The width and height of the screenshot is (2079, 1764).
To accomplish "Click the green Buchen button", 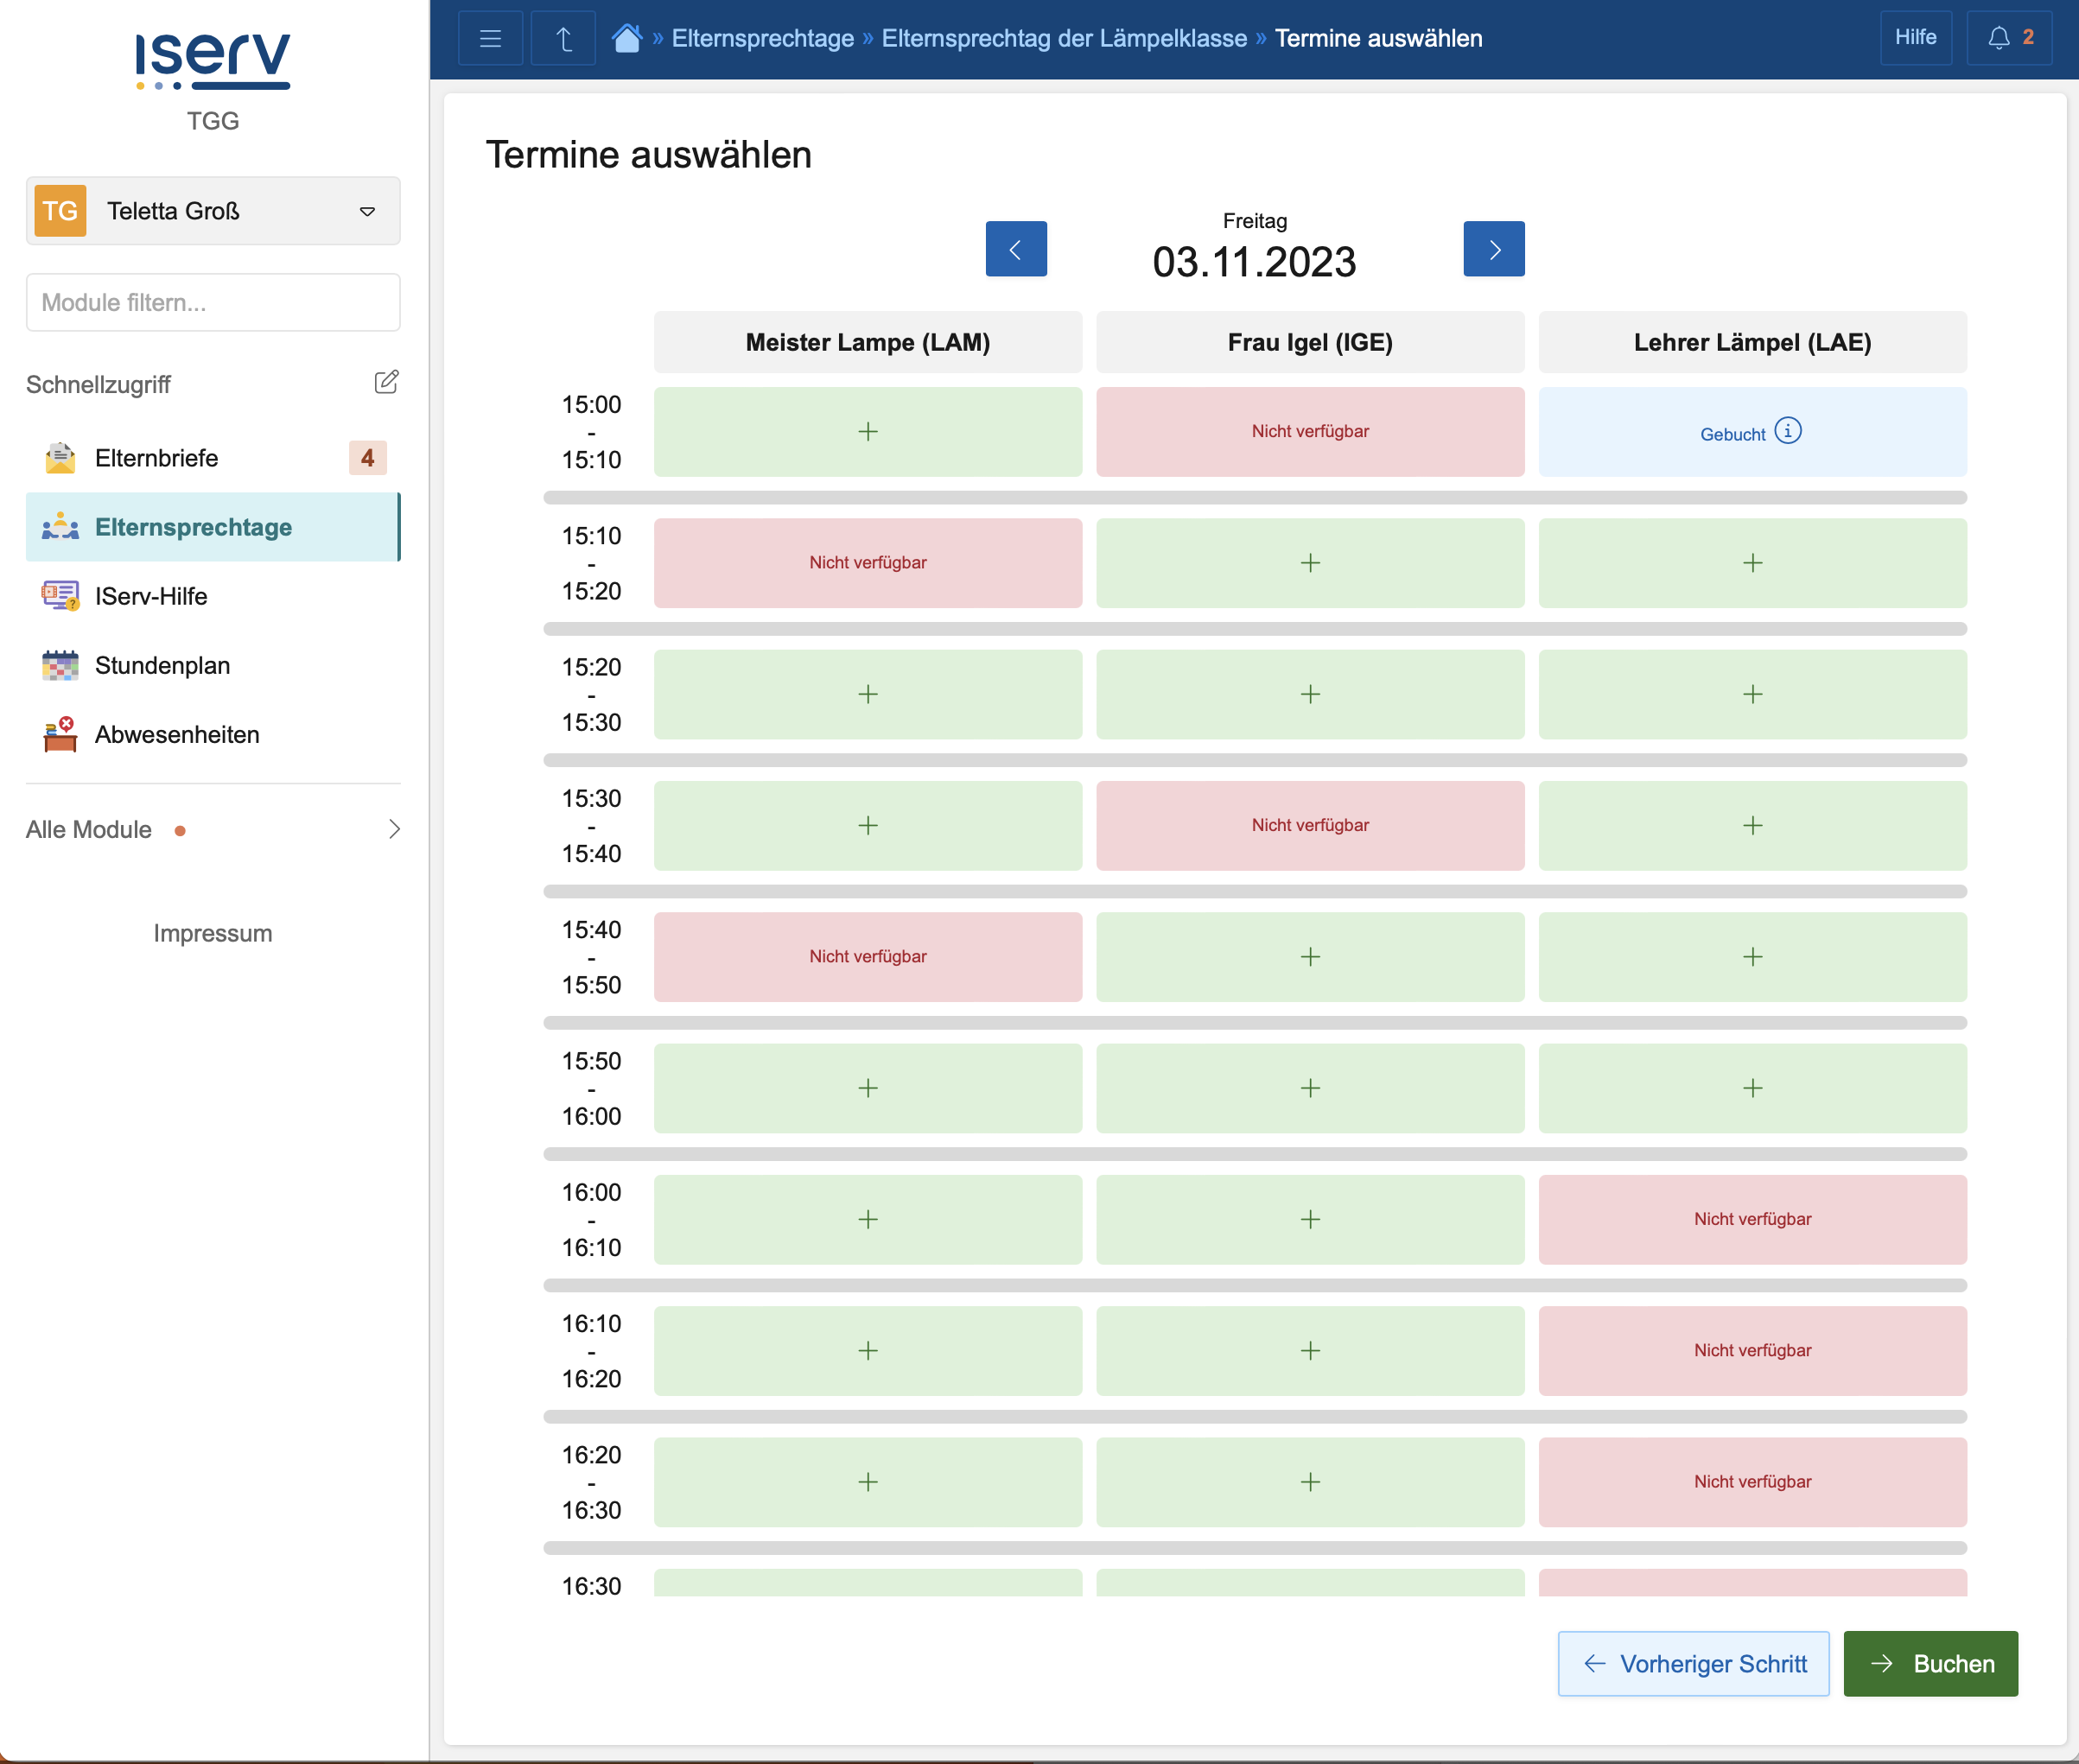I will tap(1930, 1663).
